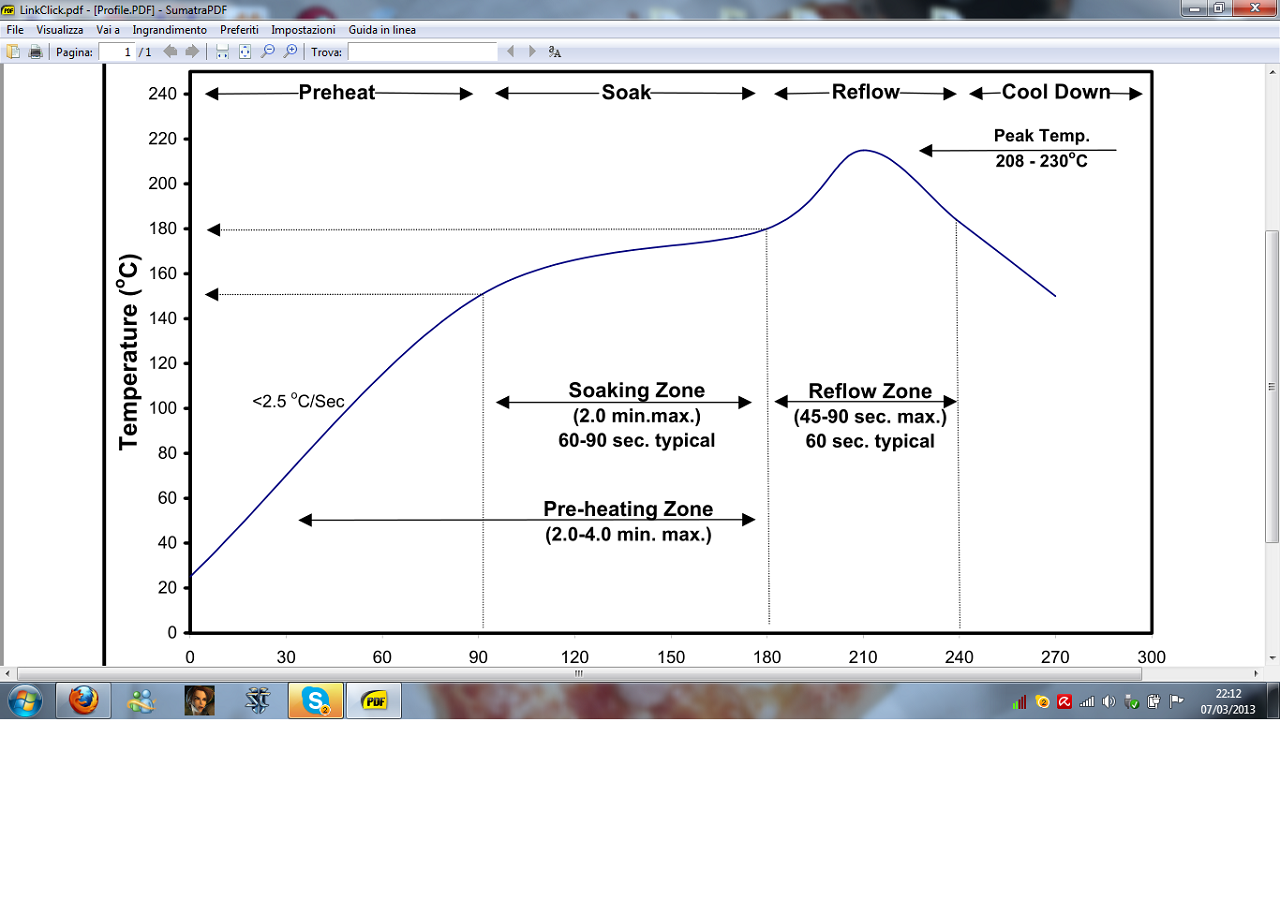Open the Vai a menu
The height and width of the screenshot is (899, 1280).
tap(108, 30)
